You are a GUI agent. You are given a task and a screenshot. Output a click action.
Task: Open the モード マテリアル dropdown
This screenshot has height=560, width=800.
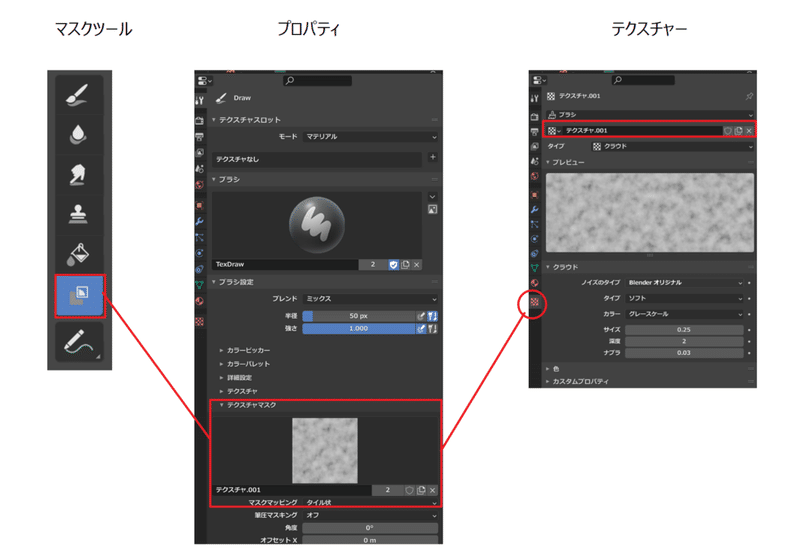[x=371, y=137]
